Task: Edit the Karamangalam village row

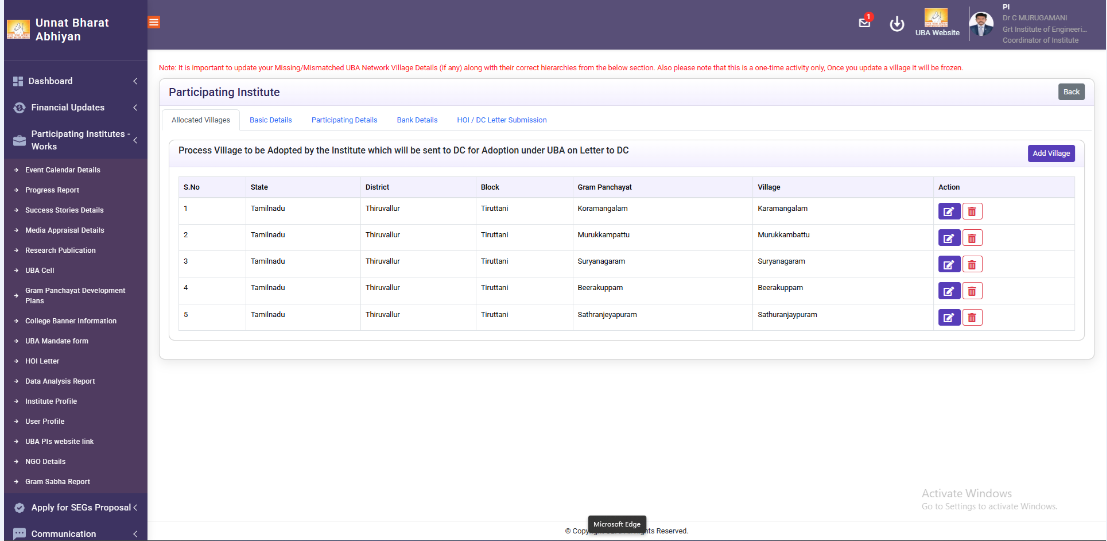Action: point(948,211)
